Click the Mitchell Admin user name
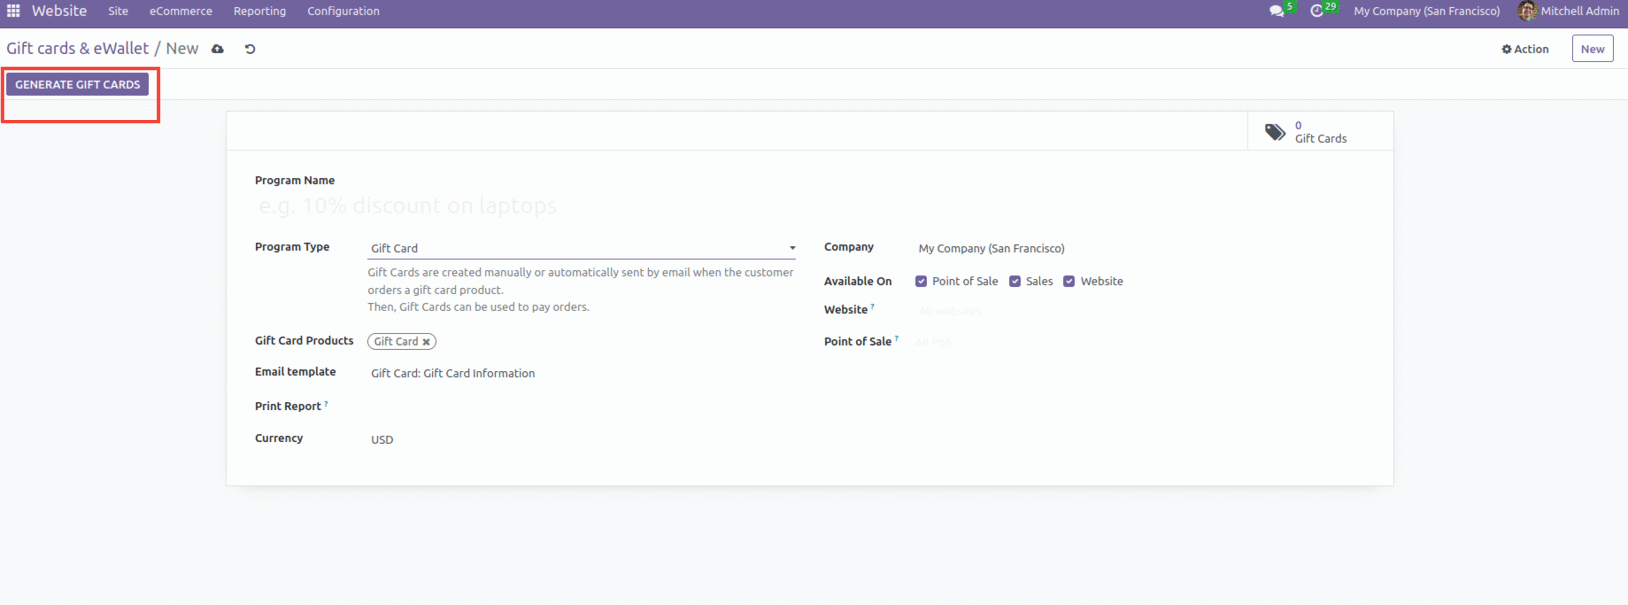Viewport: 1628px width, 605px height. [x=1579, y=11]
